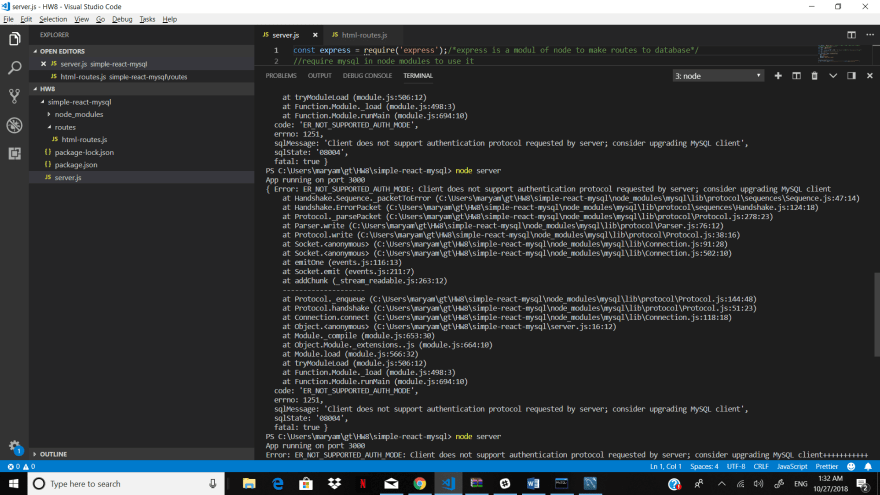Open the Tasks menu

(x=147, y=19)
